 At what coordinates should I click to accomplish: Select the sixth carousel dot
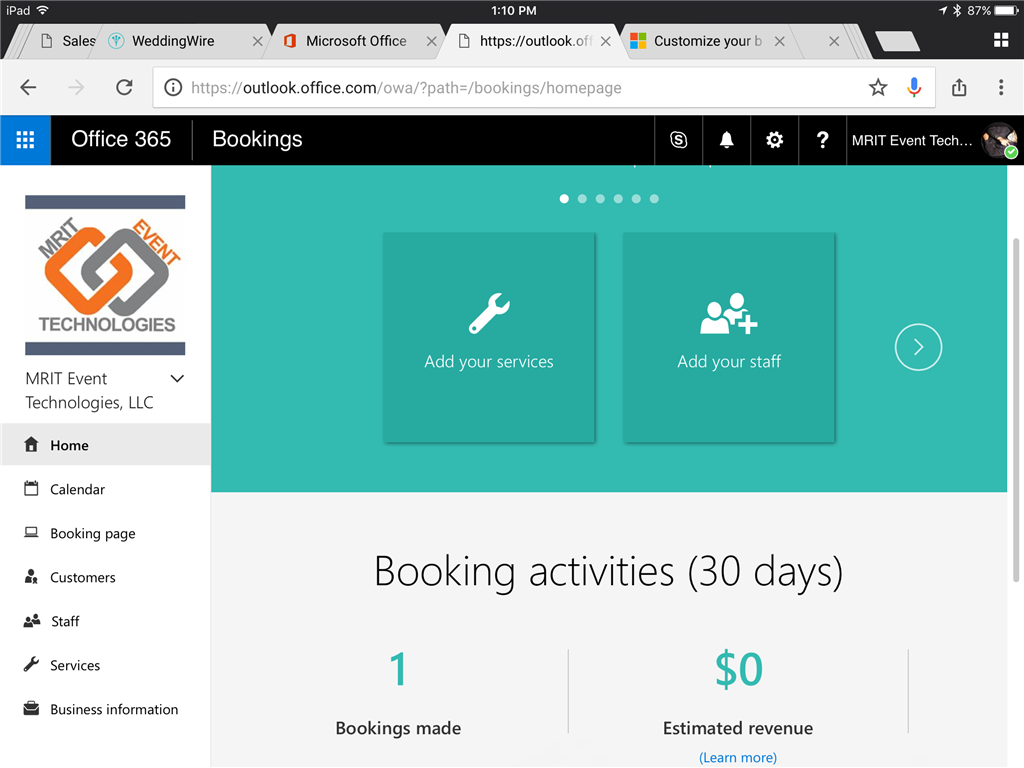point(654,199)
